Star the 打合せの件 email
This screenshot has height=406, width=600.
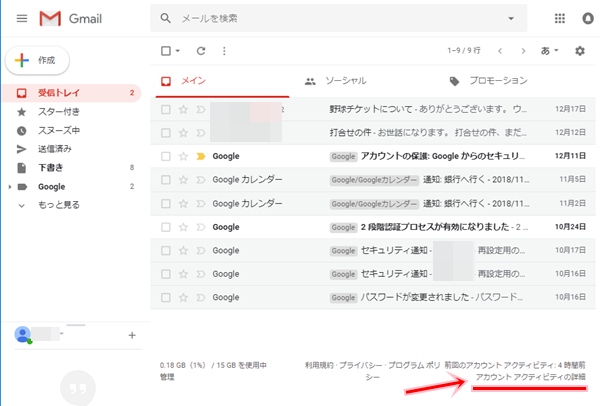[x=183, y=133]
